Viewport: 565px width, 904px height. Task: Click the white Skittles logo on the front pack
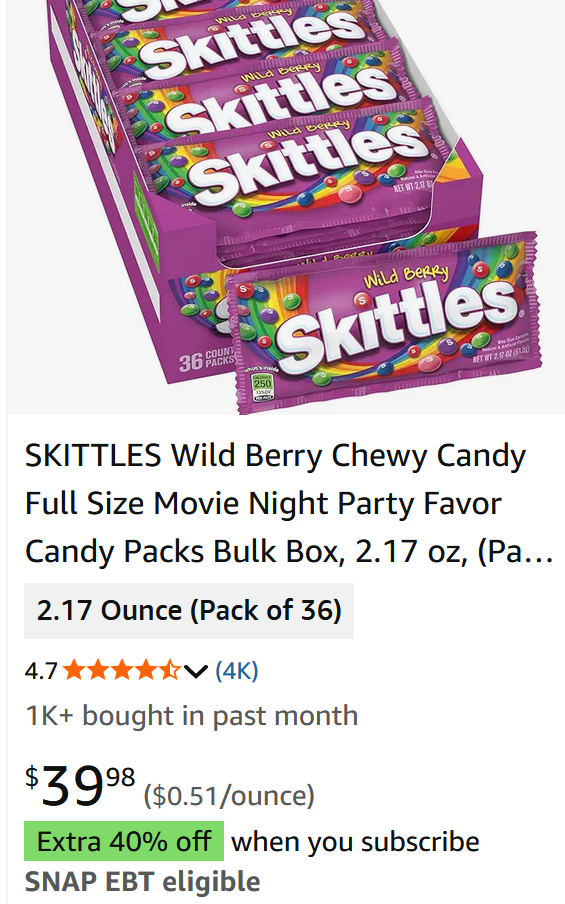[x=397, y=324]
